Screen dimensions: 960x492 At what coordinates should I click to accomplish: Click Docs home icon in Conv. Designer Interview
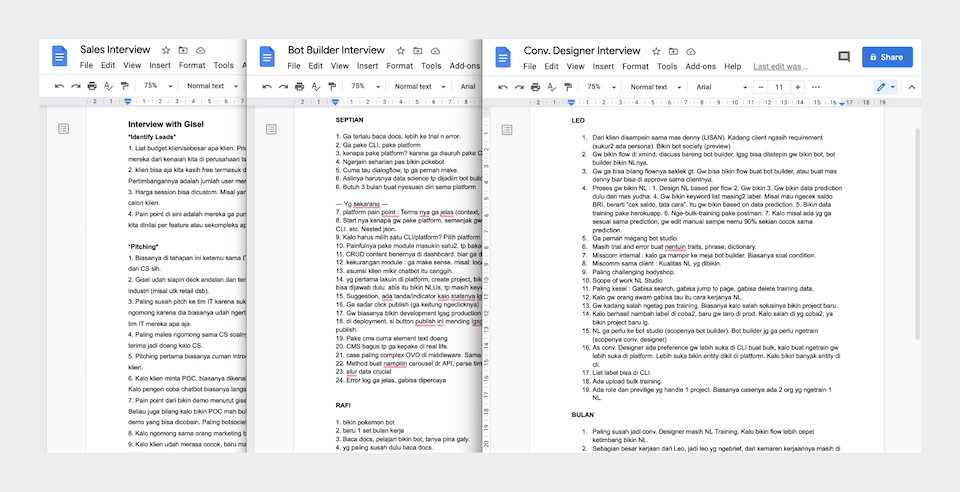pyautogui.click(x=503, y=57)
